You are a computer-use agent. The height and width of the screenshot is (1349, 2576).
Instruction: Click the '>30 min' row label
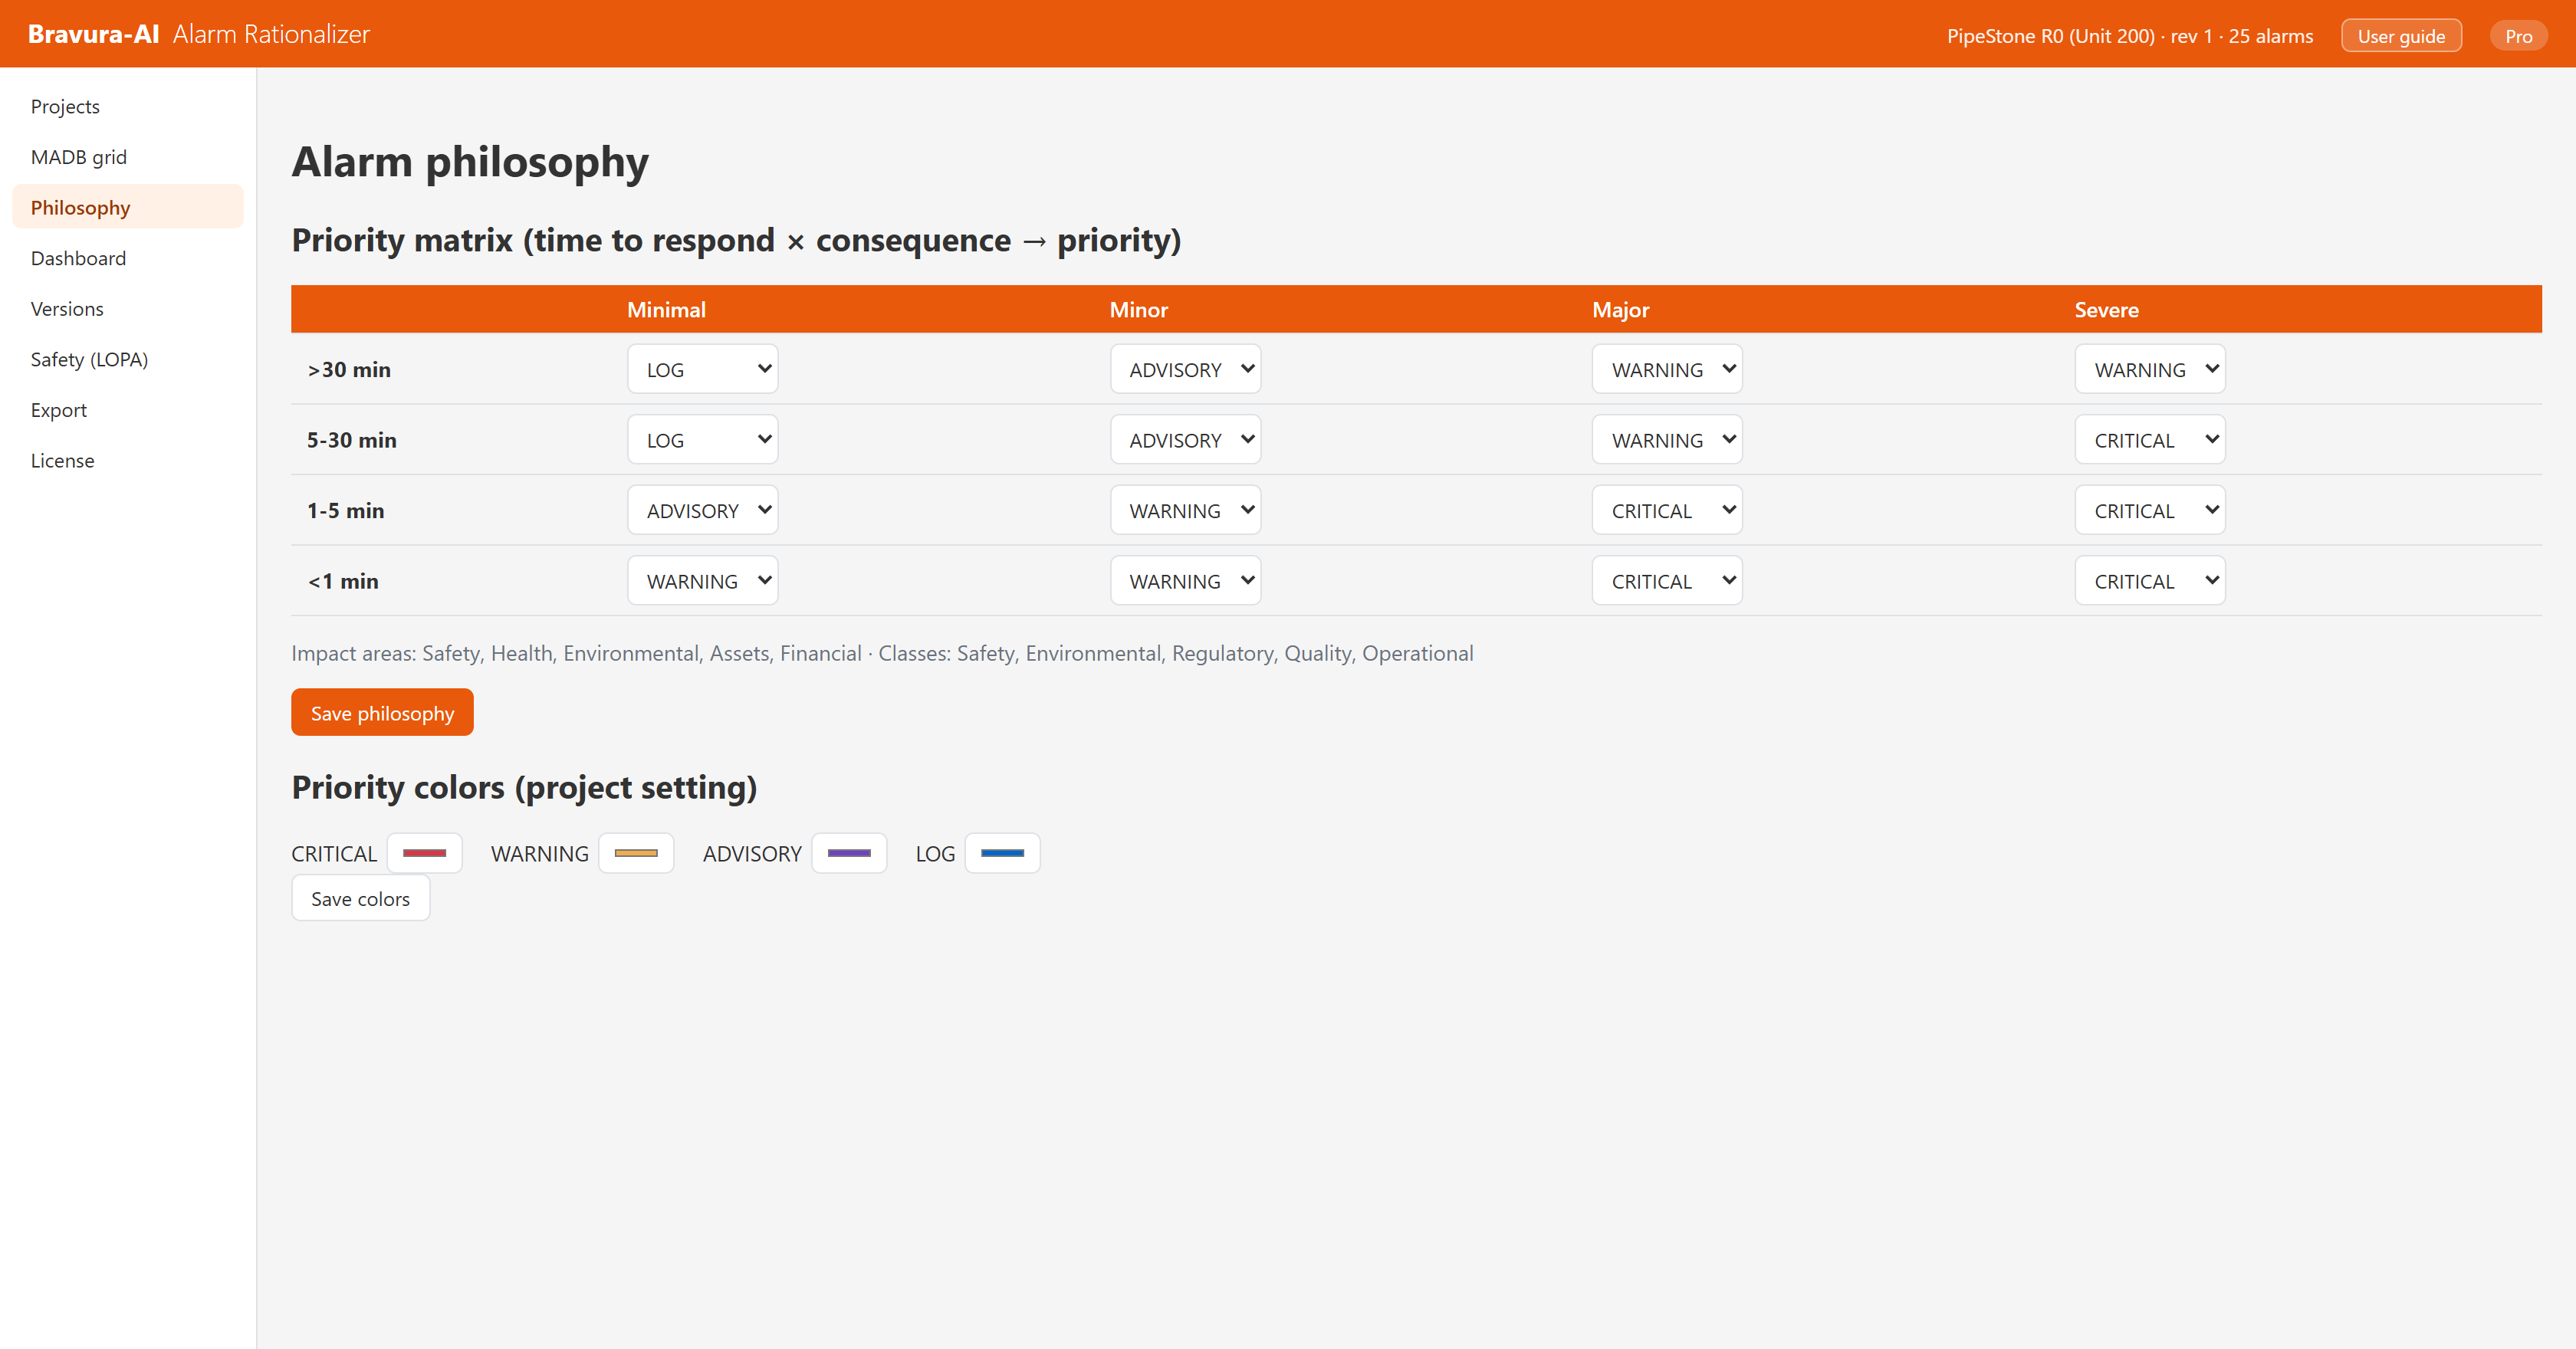pyautogui.click(x=349, y=369)
